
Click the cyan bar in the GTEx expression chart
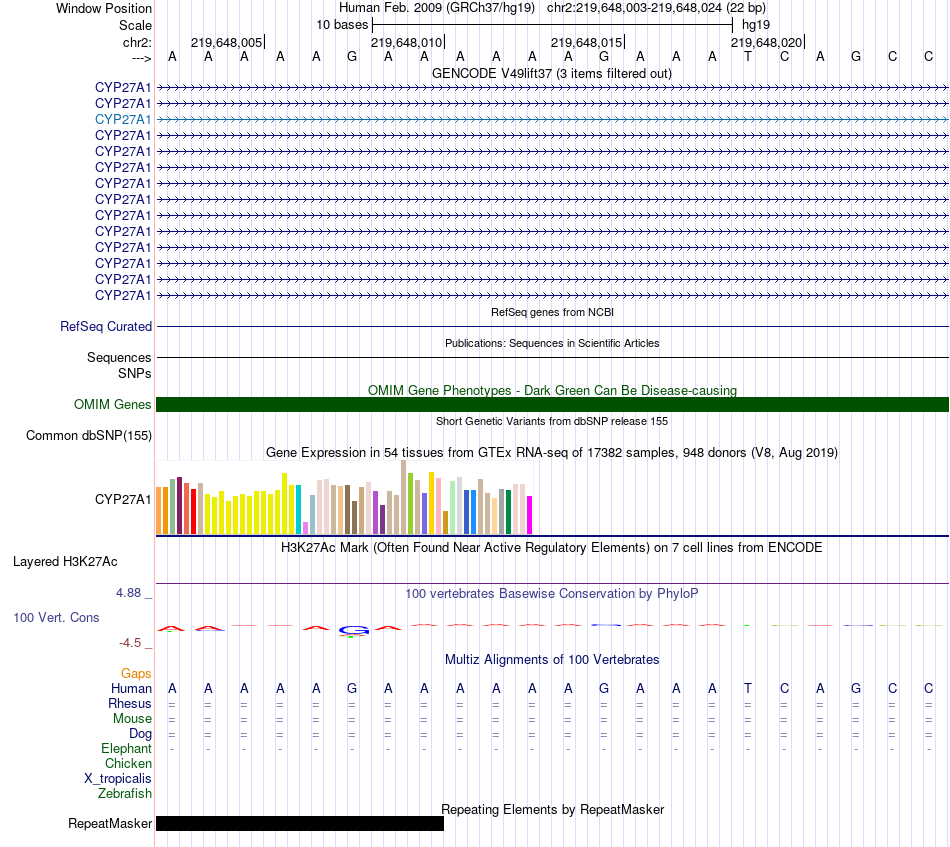(x=299, y=510)
